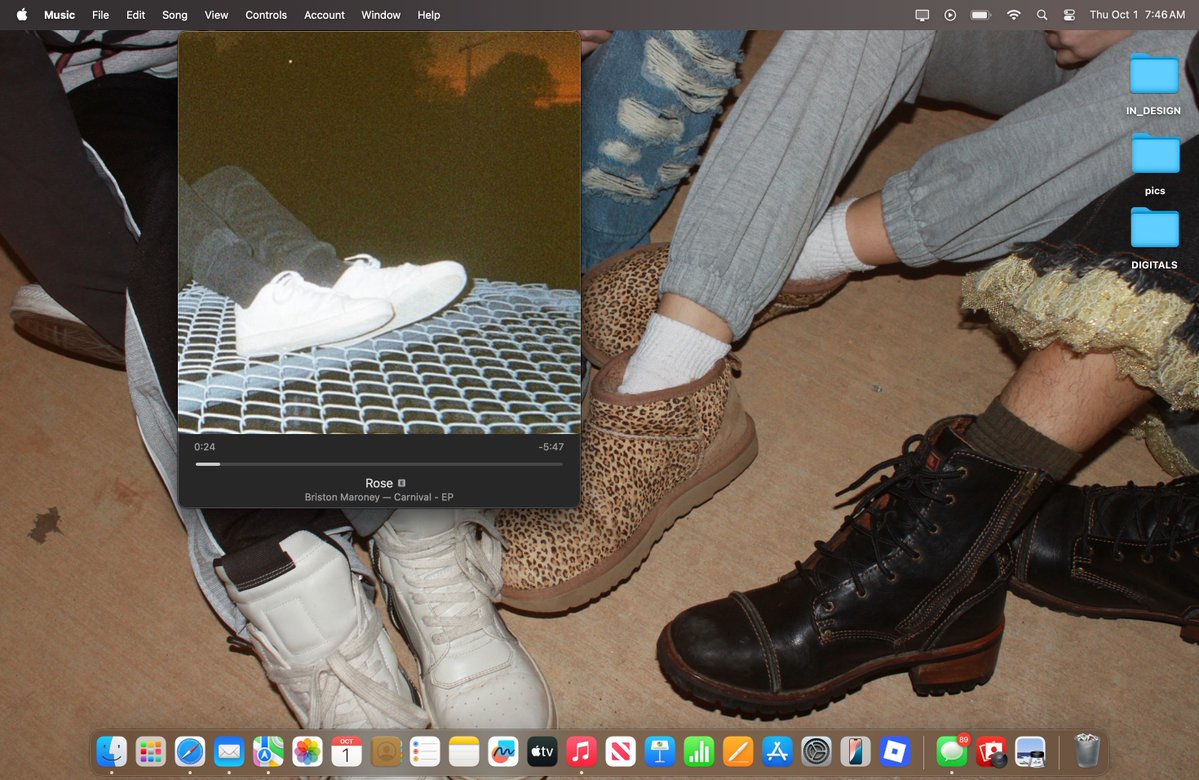Open the Mail app in the Dock
This screenshot has width=1199, height=780.
tap(229, 752)
